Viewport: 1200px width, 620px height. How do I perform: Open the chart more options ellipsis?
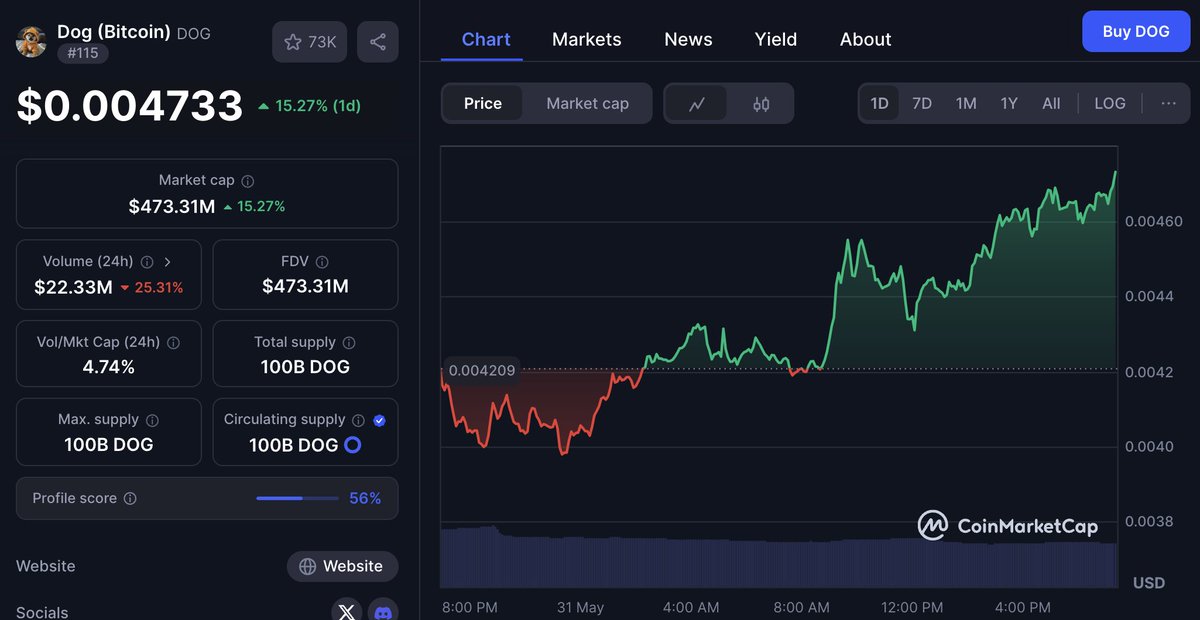[x=1168, y=103]
